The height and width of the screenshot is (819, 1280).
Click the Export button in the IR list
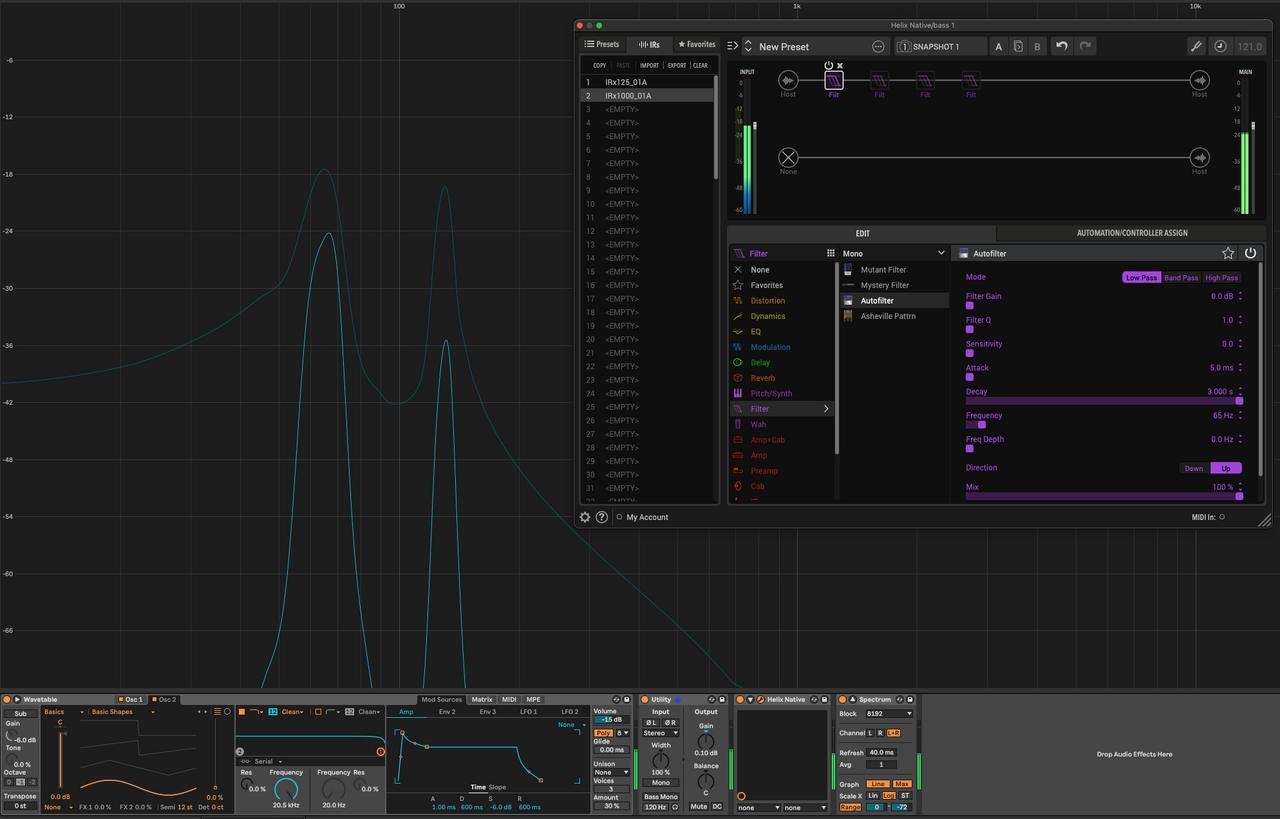click(x=677, y=66)
